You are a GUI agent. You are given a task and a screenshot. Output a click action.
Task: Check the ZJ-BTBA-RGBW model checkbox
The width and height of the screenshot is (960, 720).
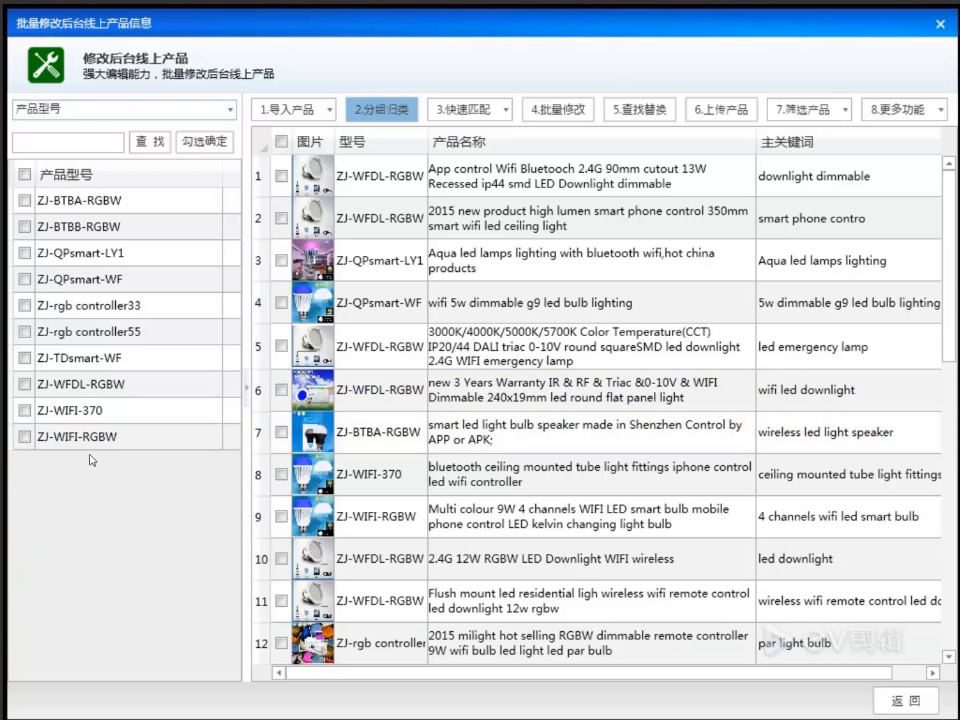coord(24,200)
